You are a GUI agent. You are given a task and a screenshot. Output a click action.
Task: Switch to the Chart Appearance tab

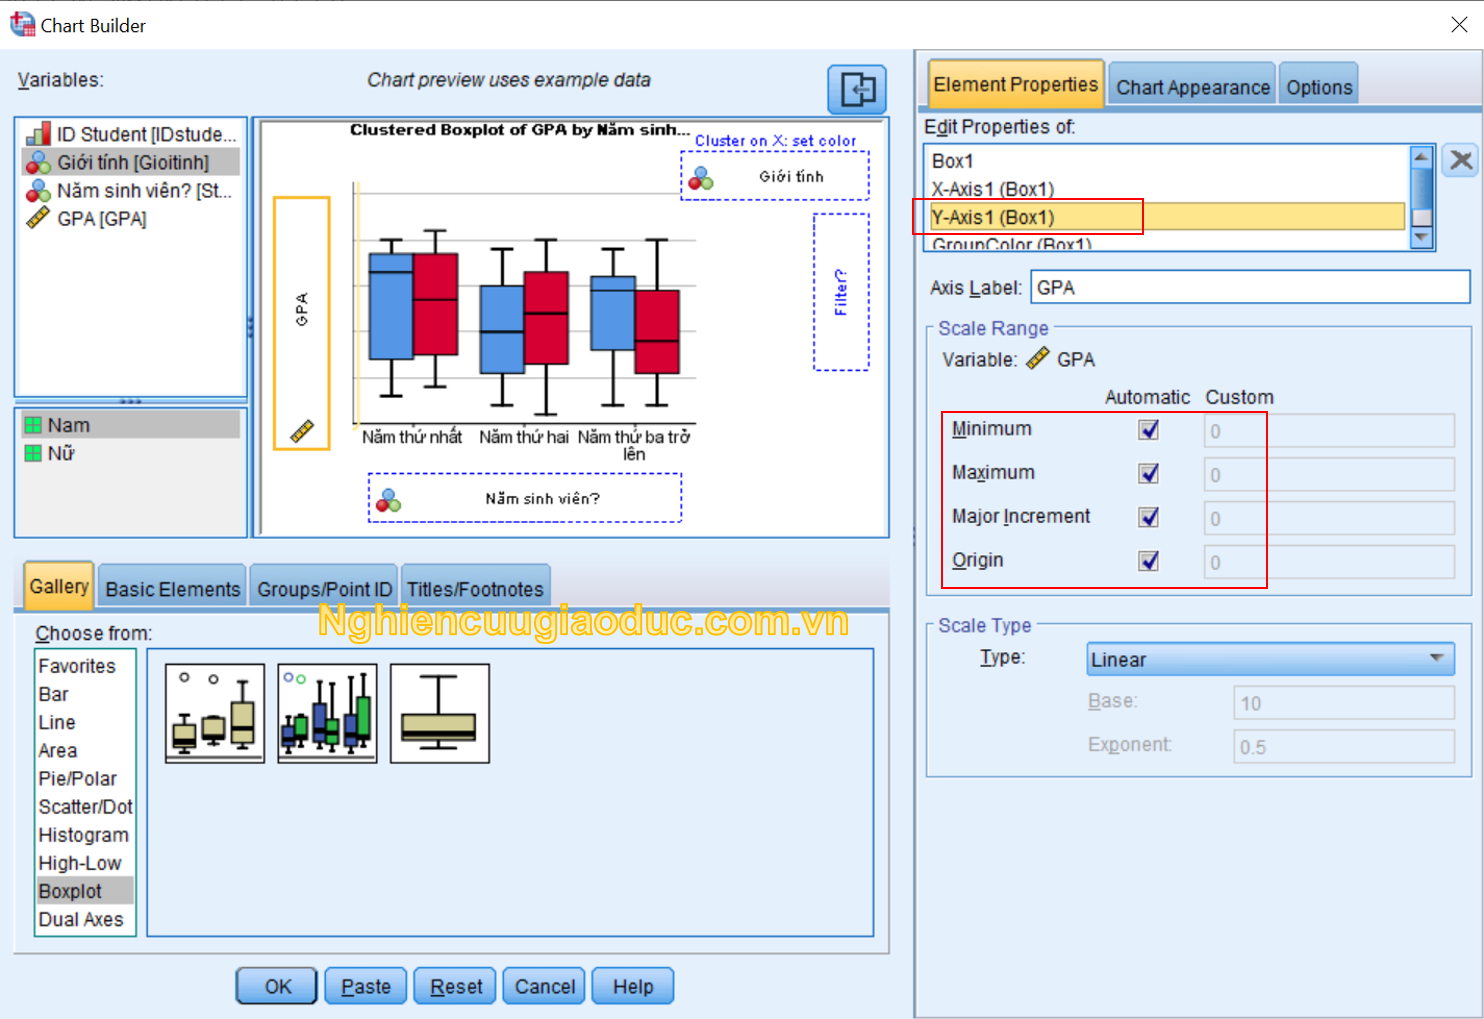pos(1192,87)
